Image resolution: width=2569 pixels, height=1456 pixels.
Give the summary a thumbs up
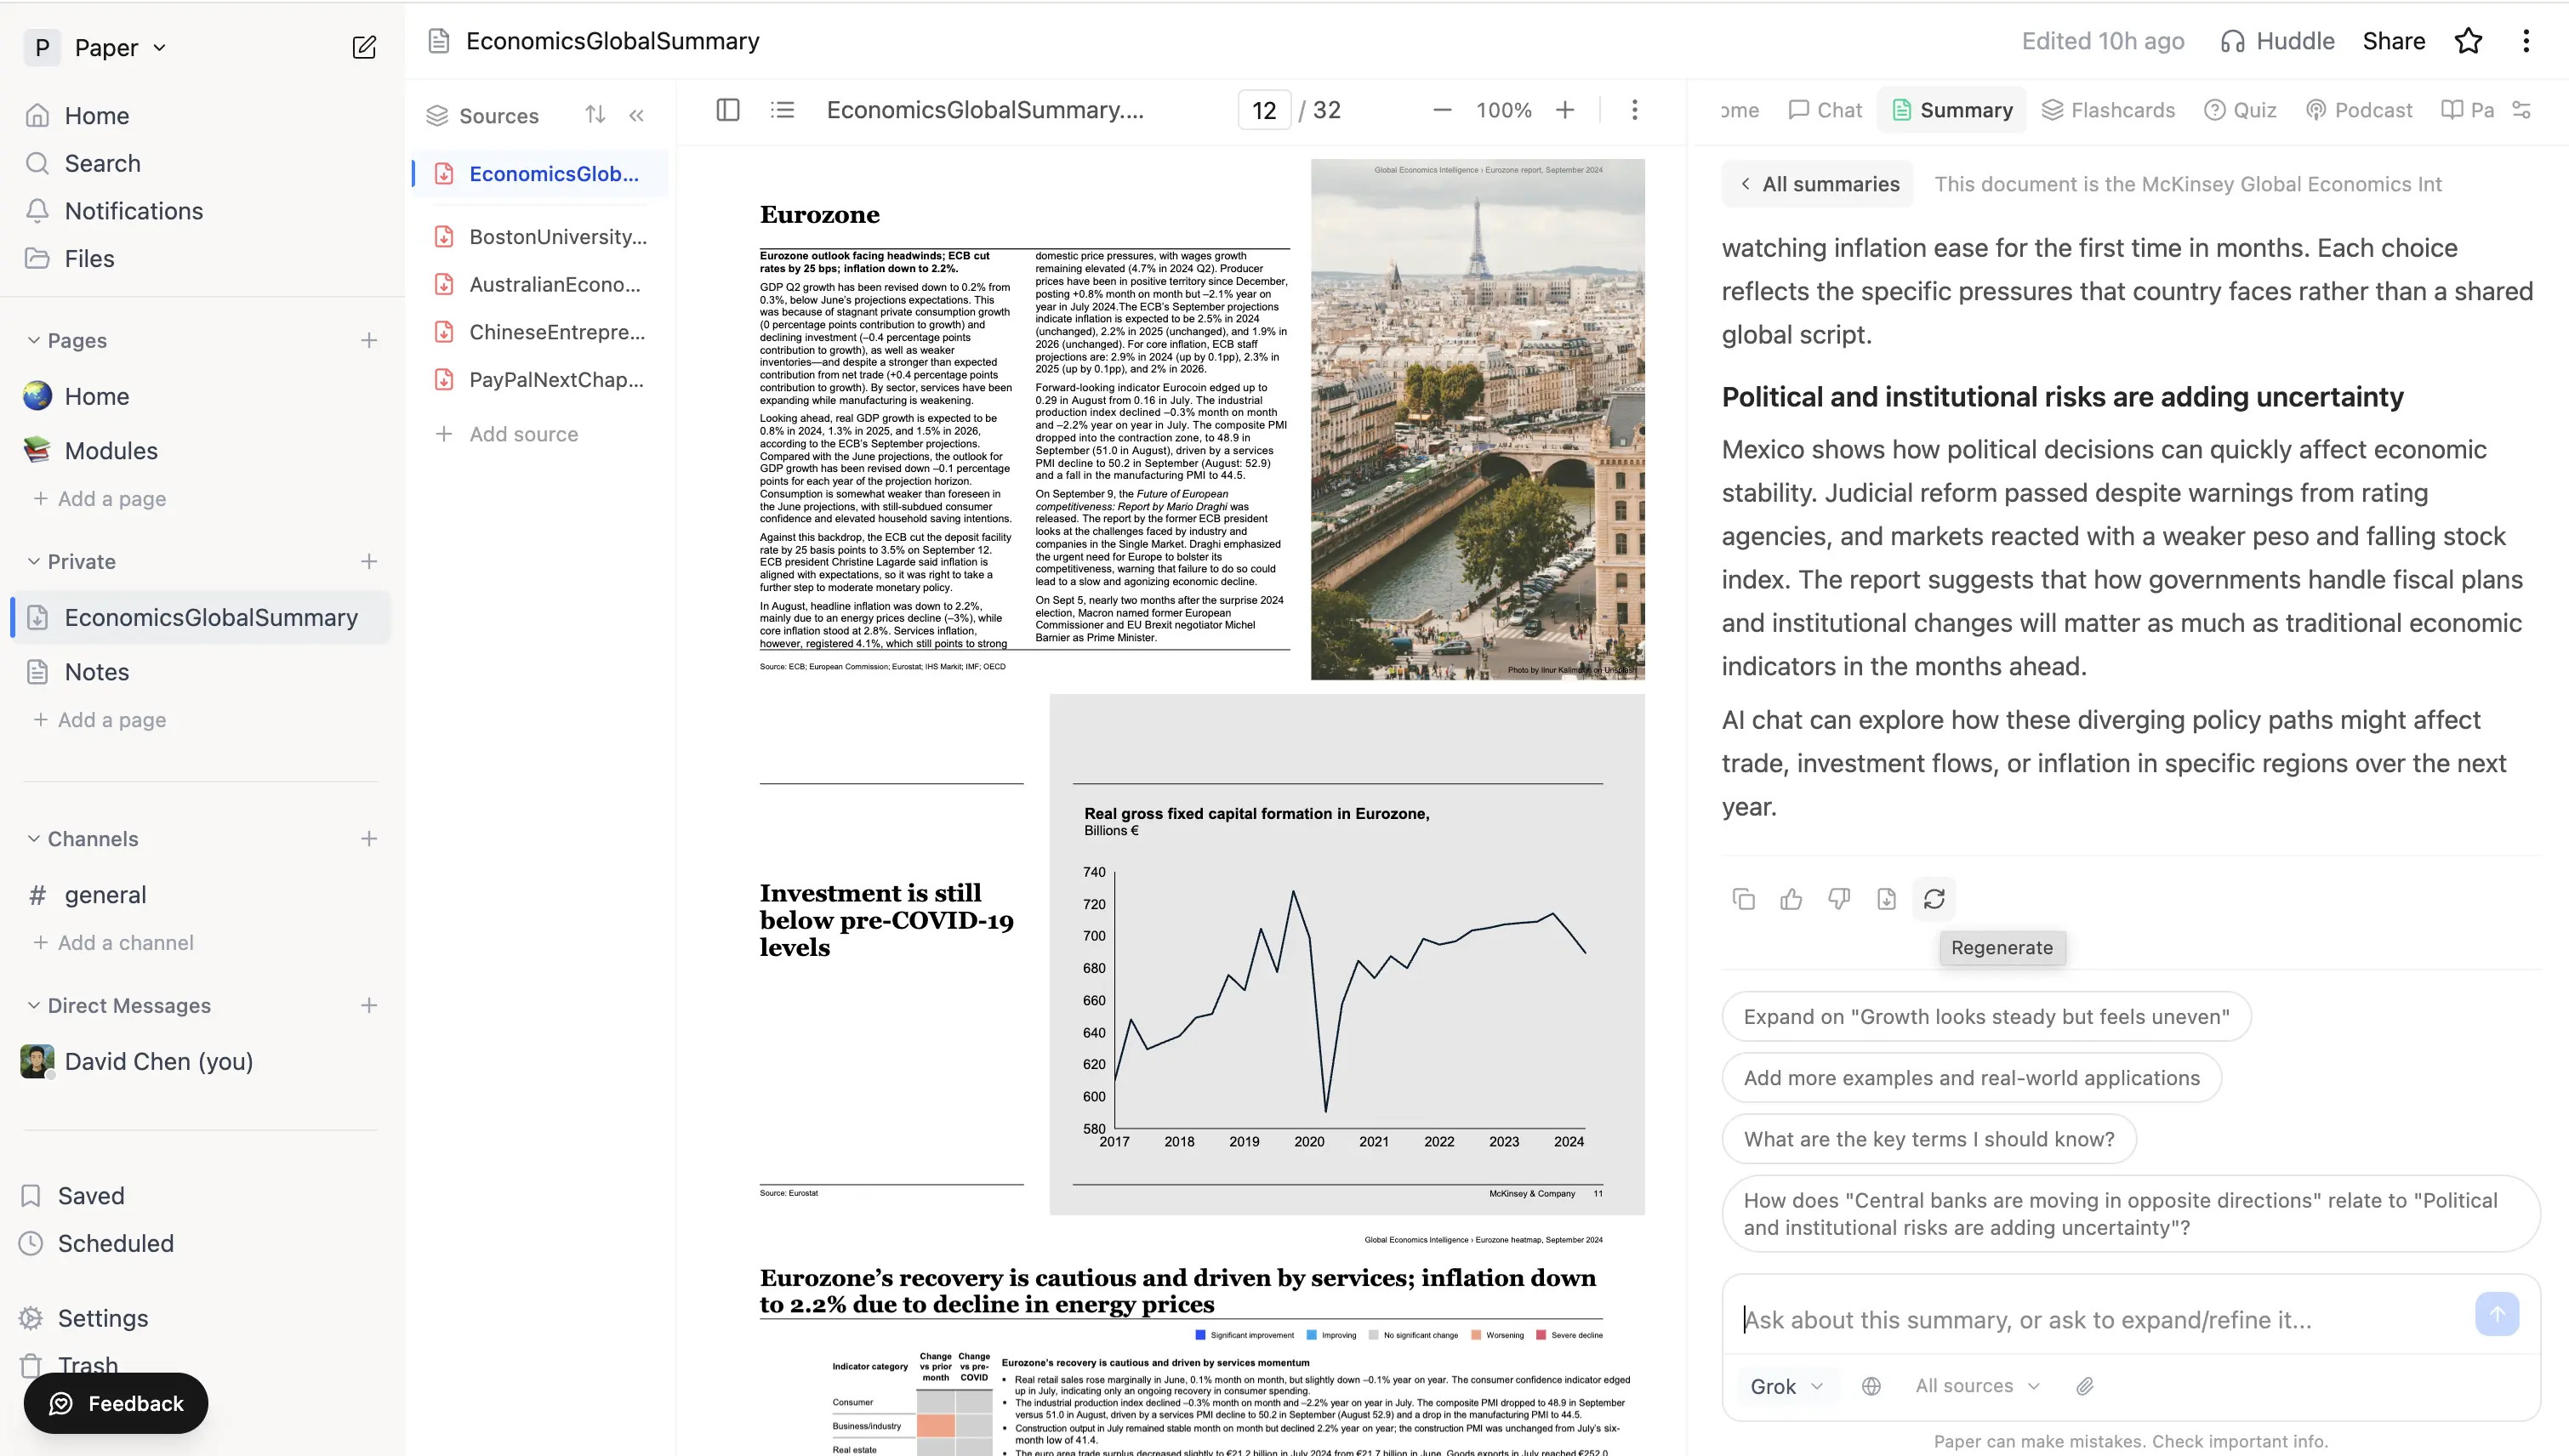click(x=1791, y=899)
